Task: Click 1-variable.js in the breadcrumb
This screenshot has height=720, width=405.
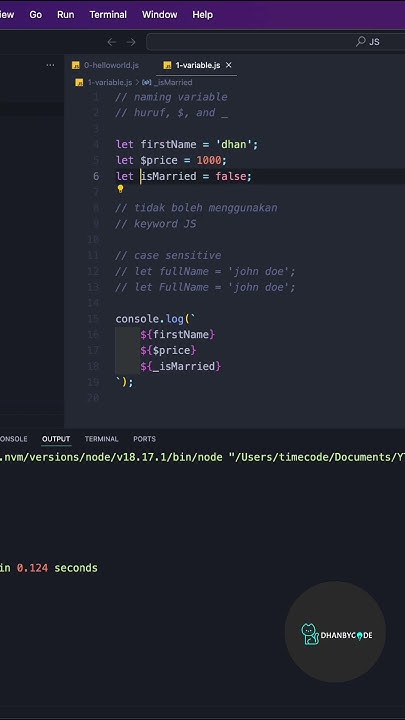Action: click(x=110, y=82)
